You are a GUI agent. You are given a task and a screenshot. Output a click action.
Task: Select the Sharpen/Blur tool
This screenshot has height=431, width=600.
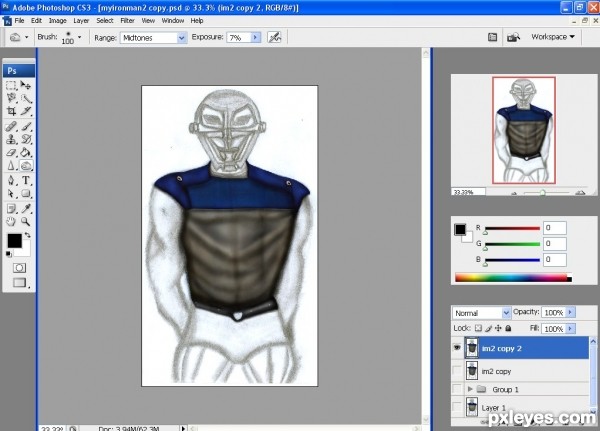(11, 166)
